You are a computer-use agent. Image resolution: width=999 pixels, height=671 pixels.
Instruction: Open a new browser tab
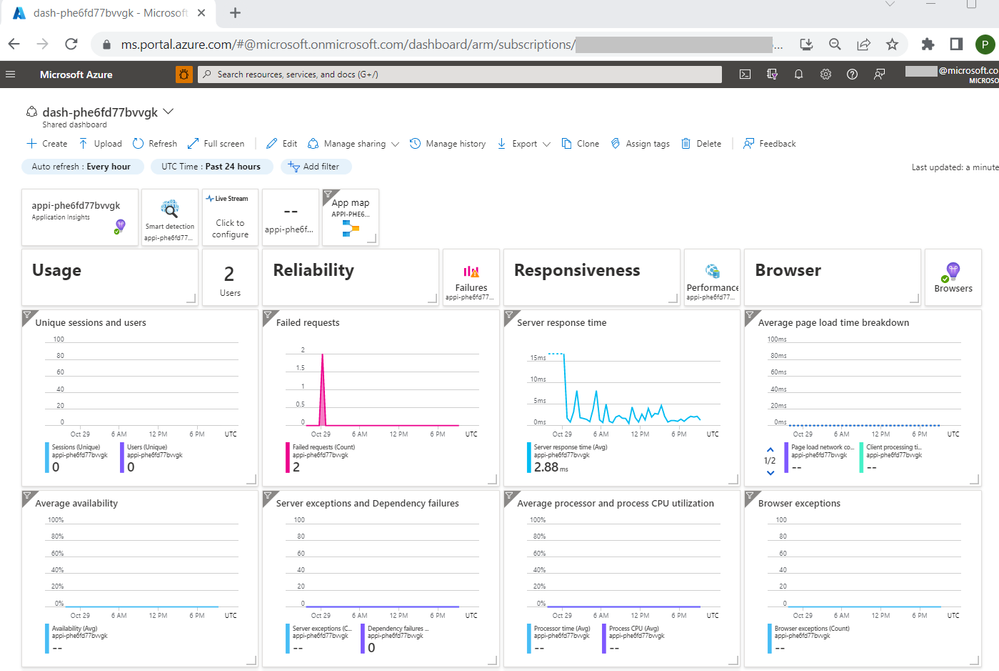click(x=235, y=13)
